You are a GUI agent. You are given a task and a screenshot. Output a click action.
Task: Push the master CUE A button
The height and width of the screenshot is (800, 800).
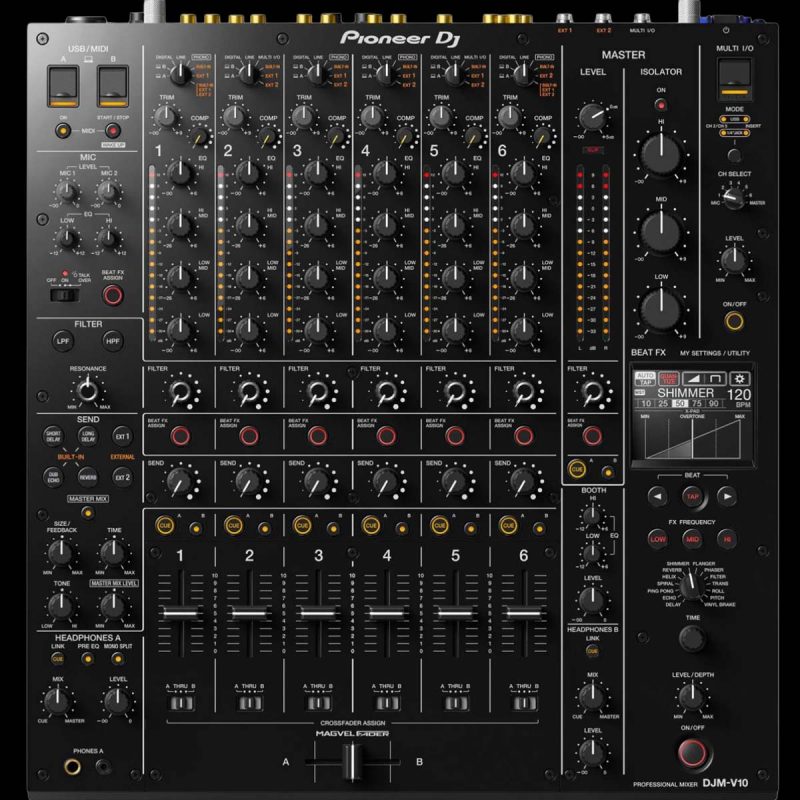point(577,469)
